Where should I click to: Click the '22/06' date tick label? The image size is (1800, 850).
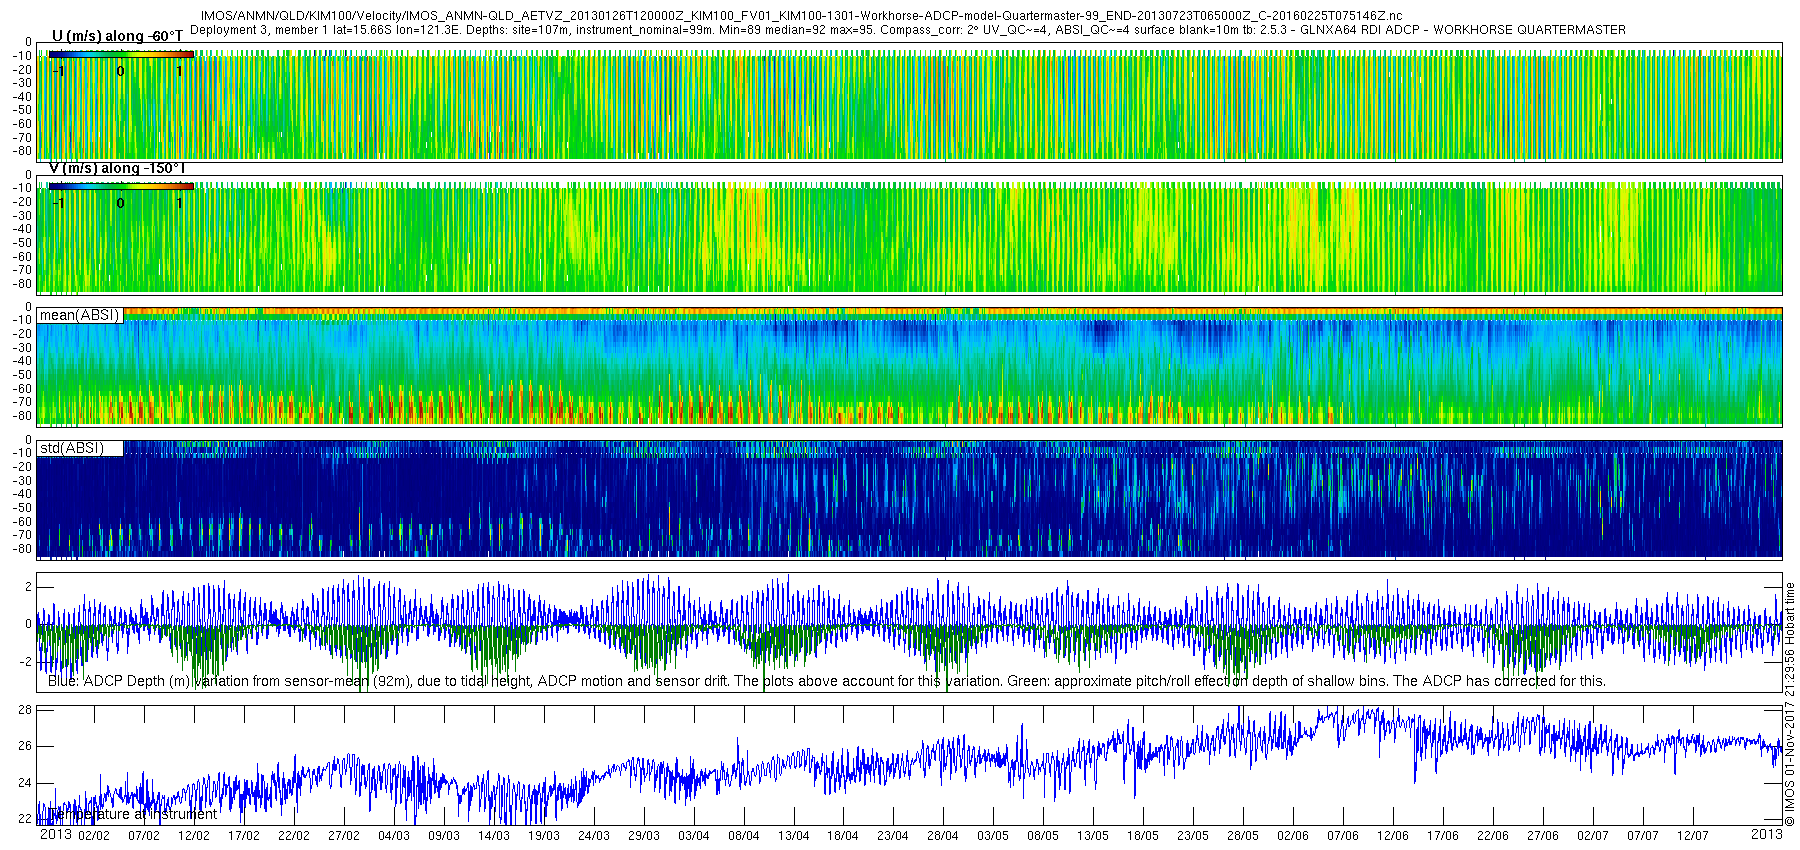1493,836
